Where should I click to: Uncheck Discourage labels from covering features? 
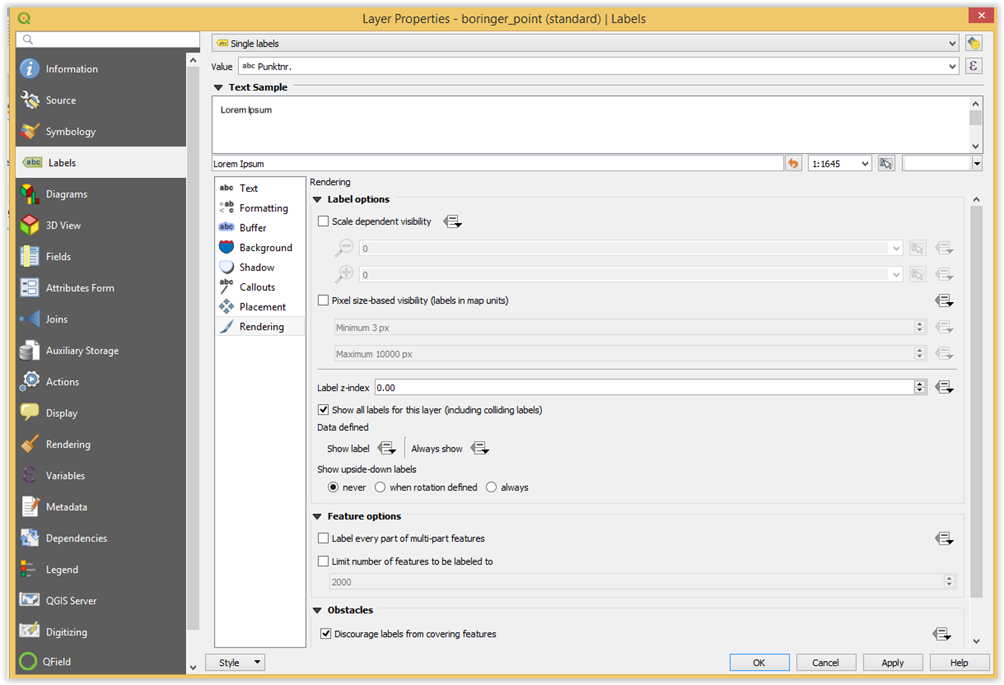[325, 634]
